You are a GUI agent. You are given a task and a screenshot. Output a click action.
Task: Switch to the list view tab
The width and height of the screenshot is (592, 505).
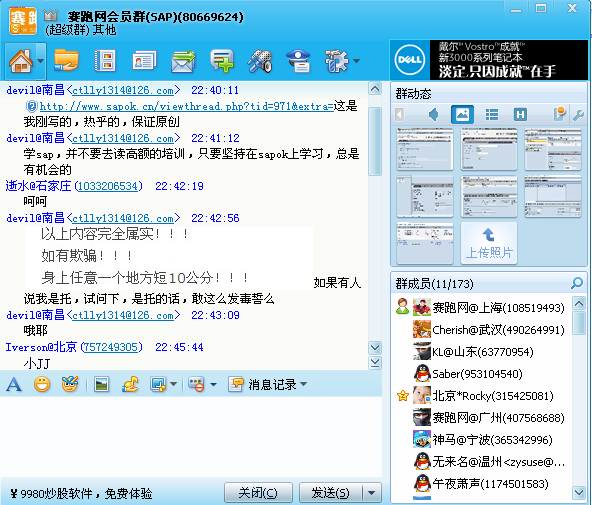point(492,114)
